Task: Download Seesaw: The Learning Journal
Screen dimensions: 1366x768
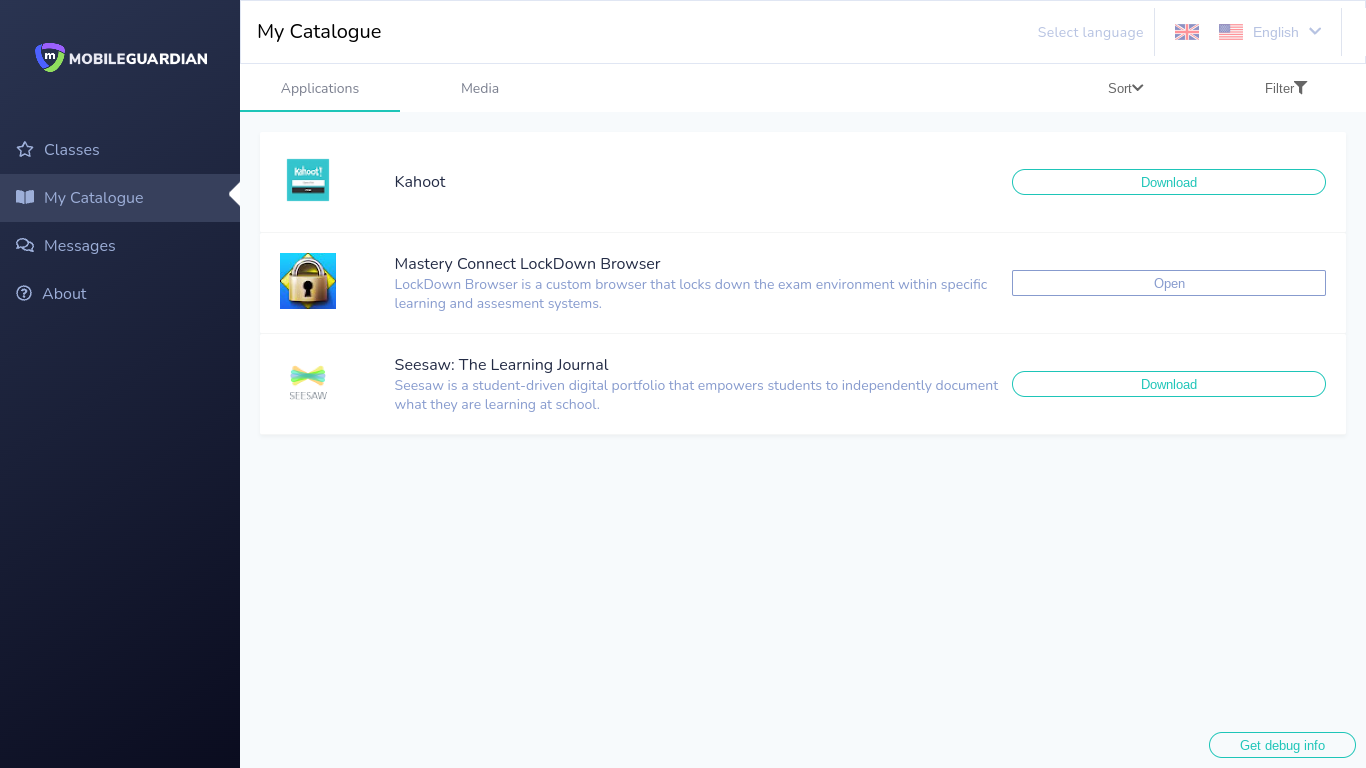Action: (1168, 384)
